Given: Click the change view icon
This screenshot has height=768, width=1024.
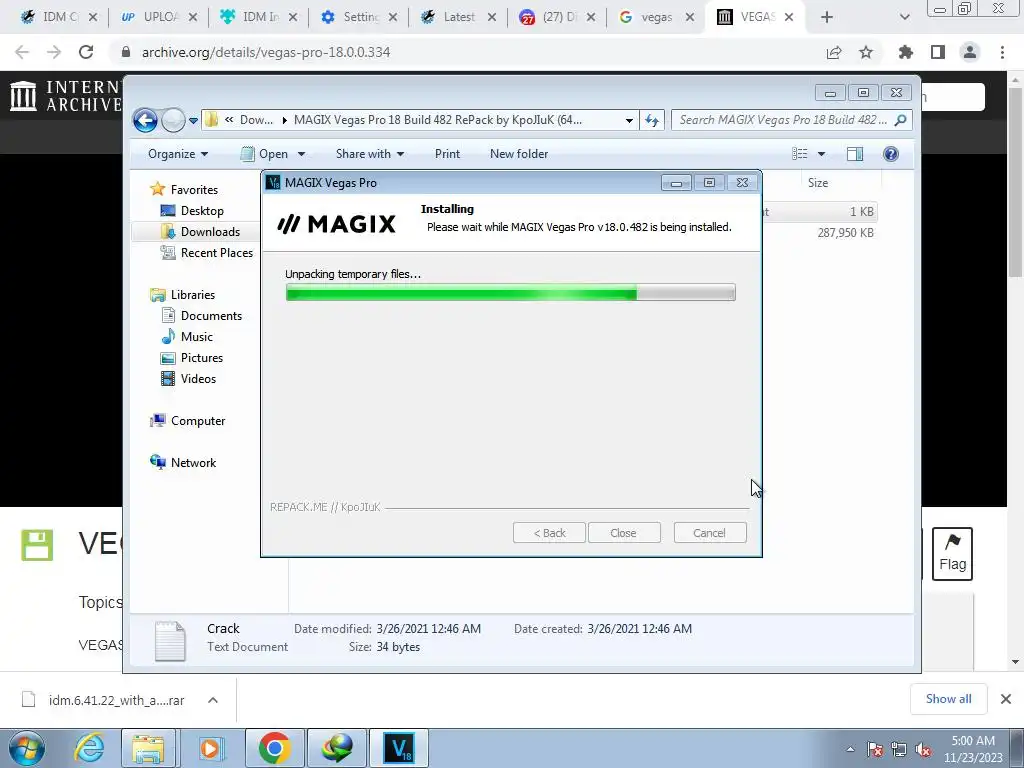Looking at the screenshot, I should 800,154.
